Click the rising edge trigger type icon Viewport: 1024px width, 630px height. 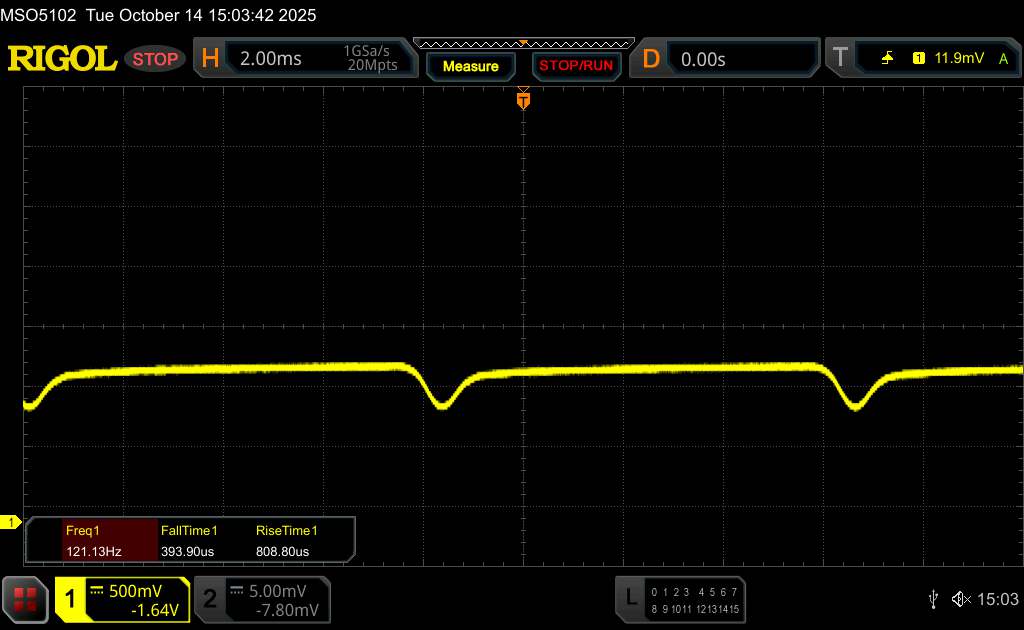point(887,59)
